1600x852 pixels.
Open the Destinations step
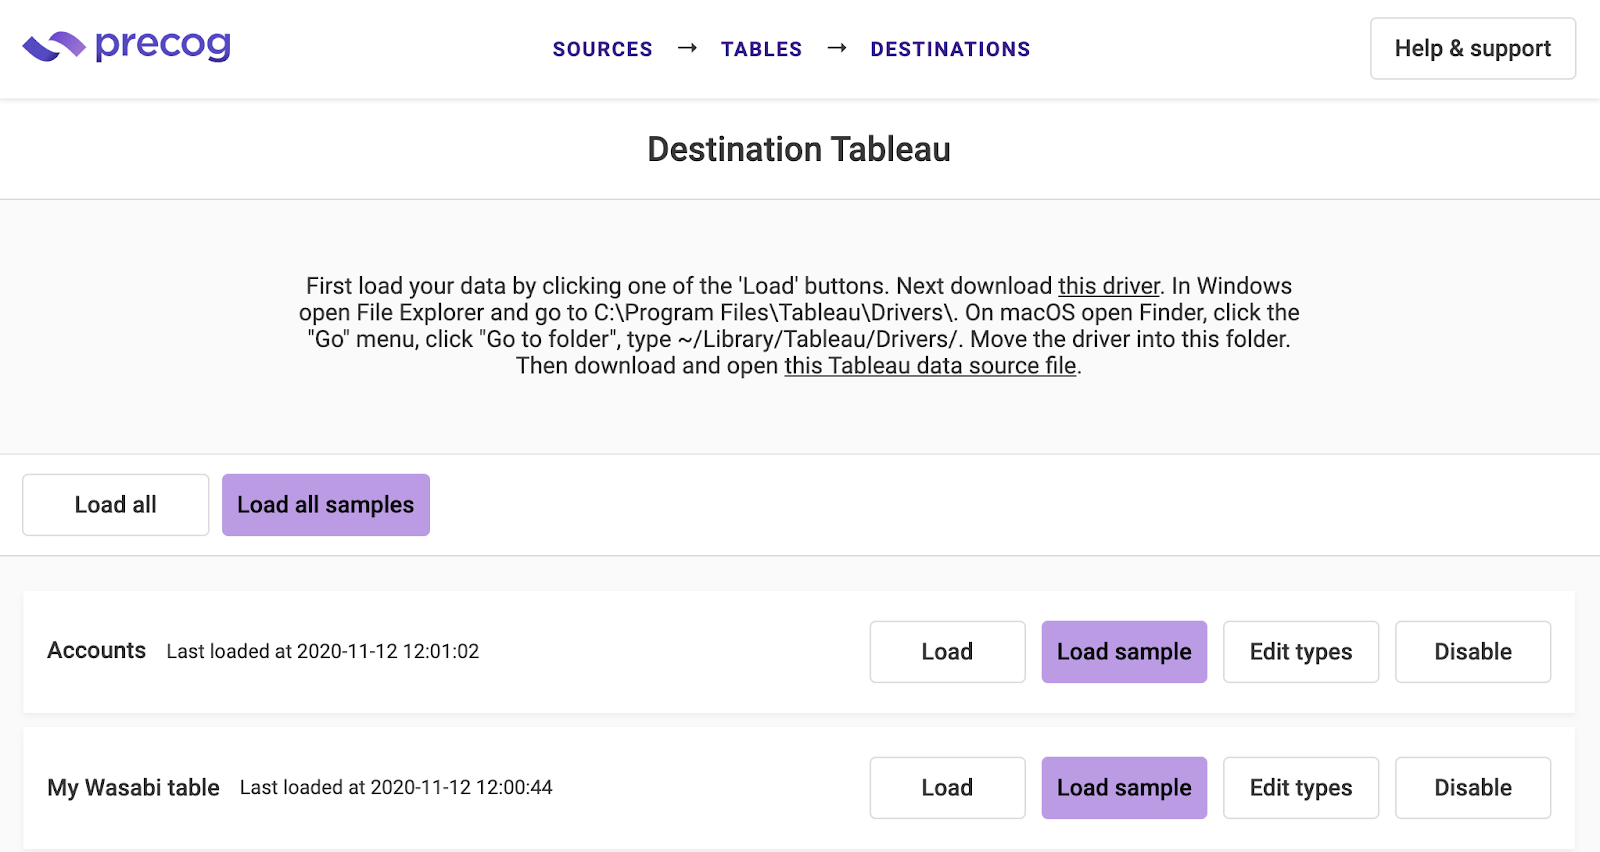pyautogui.click(x=950, y=49)
